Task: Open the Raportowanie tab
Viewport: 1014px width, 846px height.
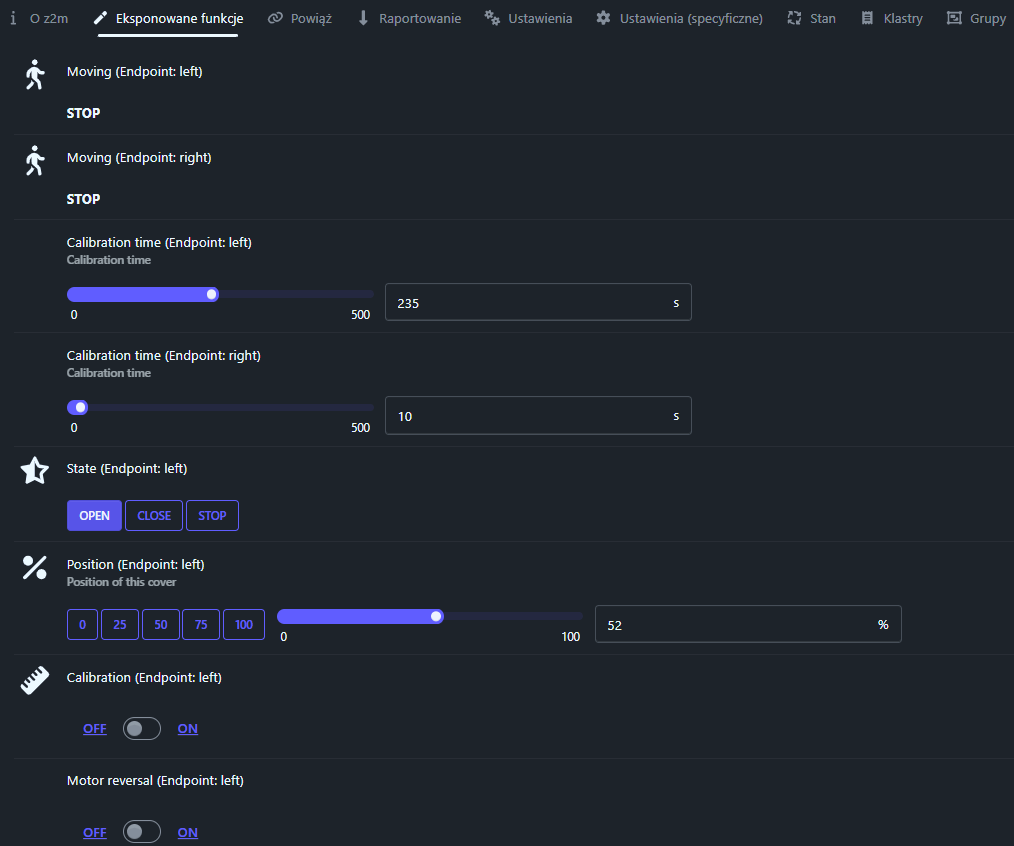Action: tap(408, 18)
